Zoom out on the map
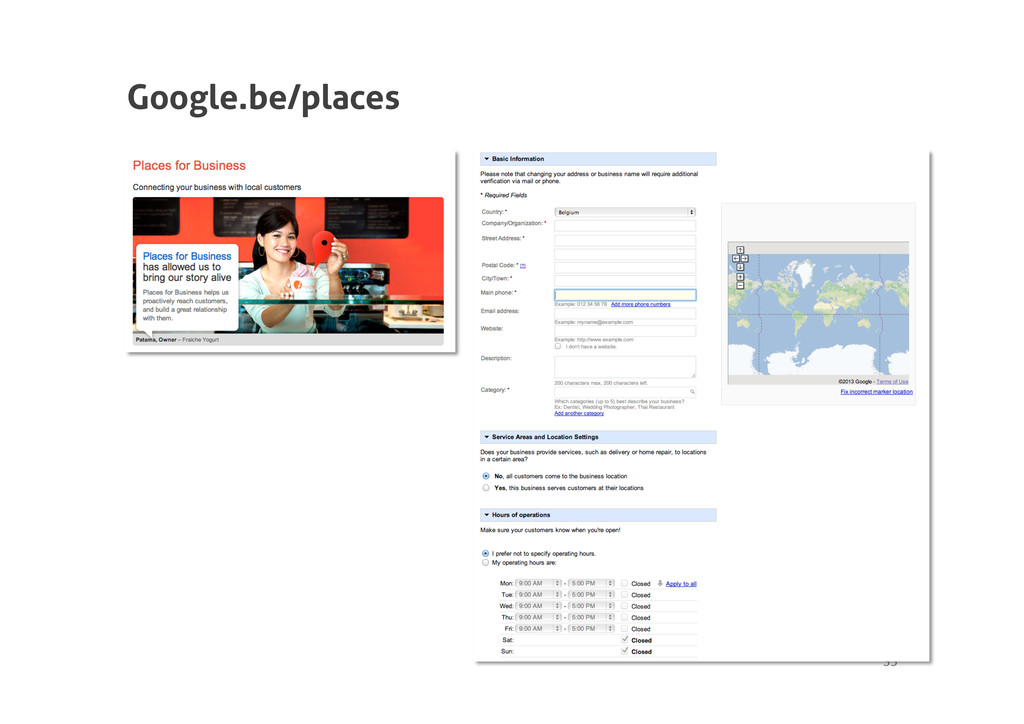 tap(740, 285)
